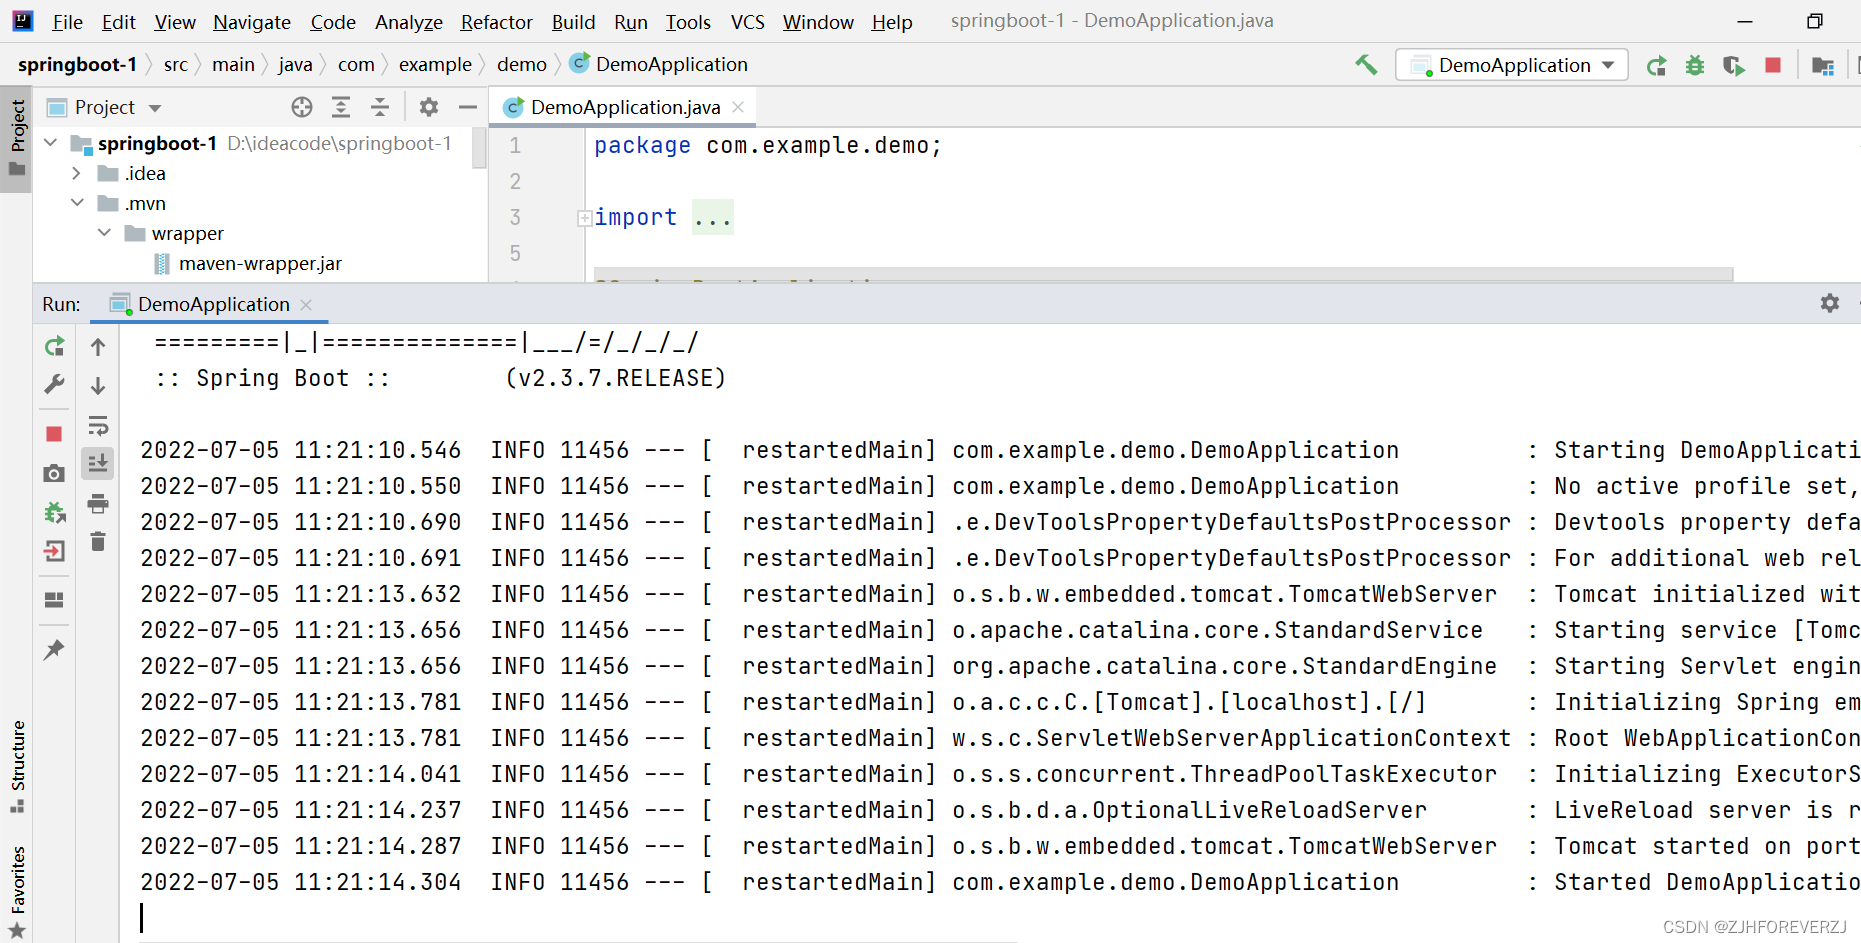Click the Project panel vertical scrollbar
1861x943 pixels.
(x=479, y=148)
